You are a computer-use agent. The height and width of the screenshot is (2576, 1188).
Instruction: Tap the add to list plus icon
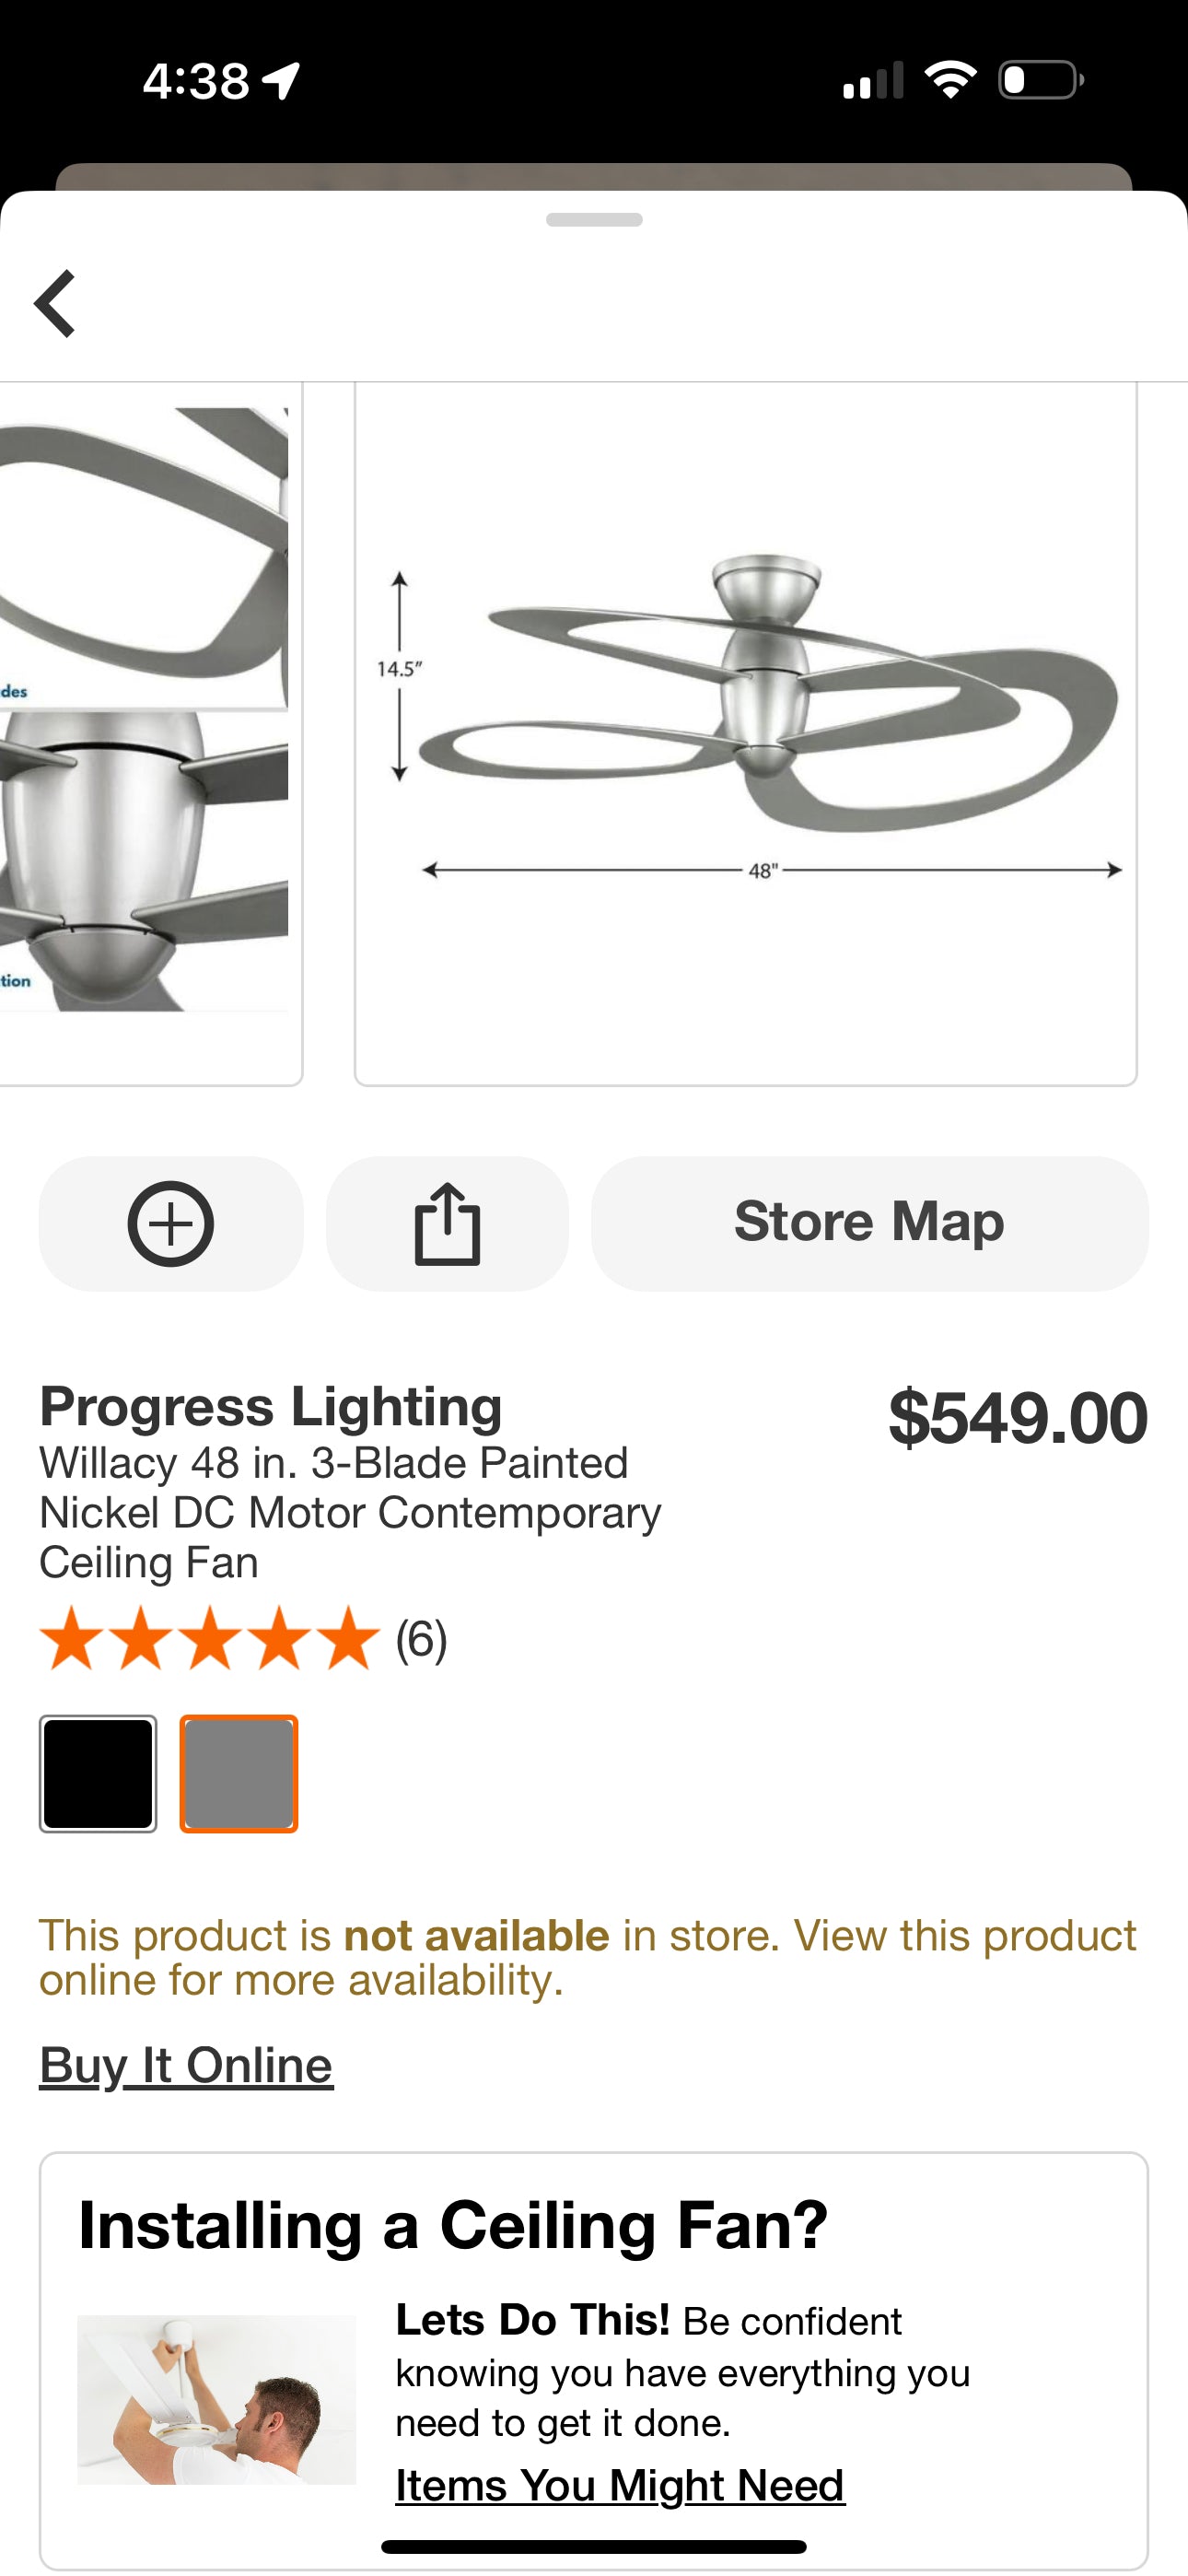[x=171, y=1224]
